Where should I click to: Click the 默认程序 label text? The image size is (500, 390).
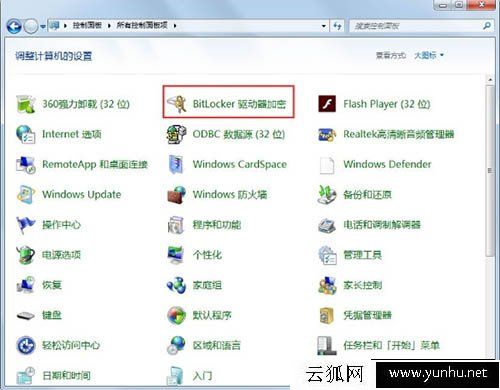212,315
